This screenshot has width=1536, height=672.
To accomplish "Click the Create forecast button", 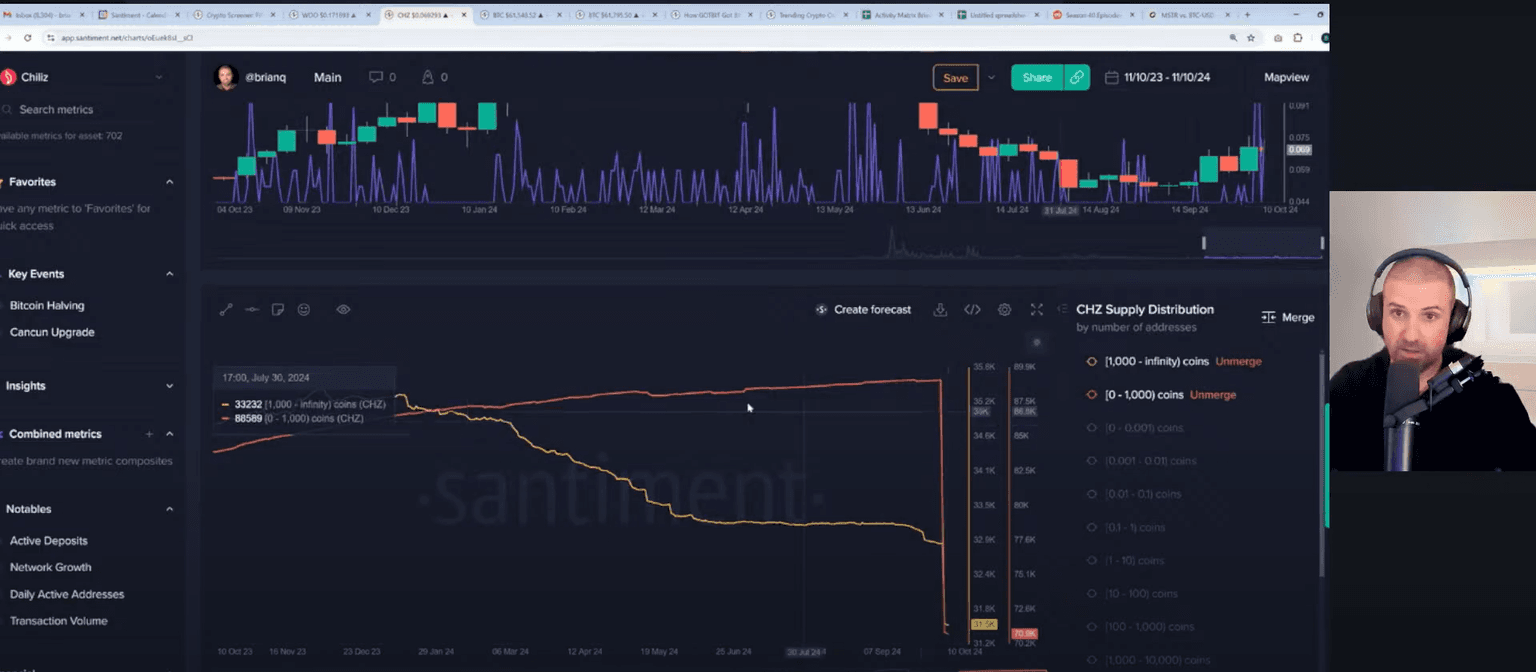I will (863, 310).
